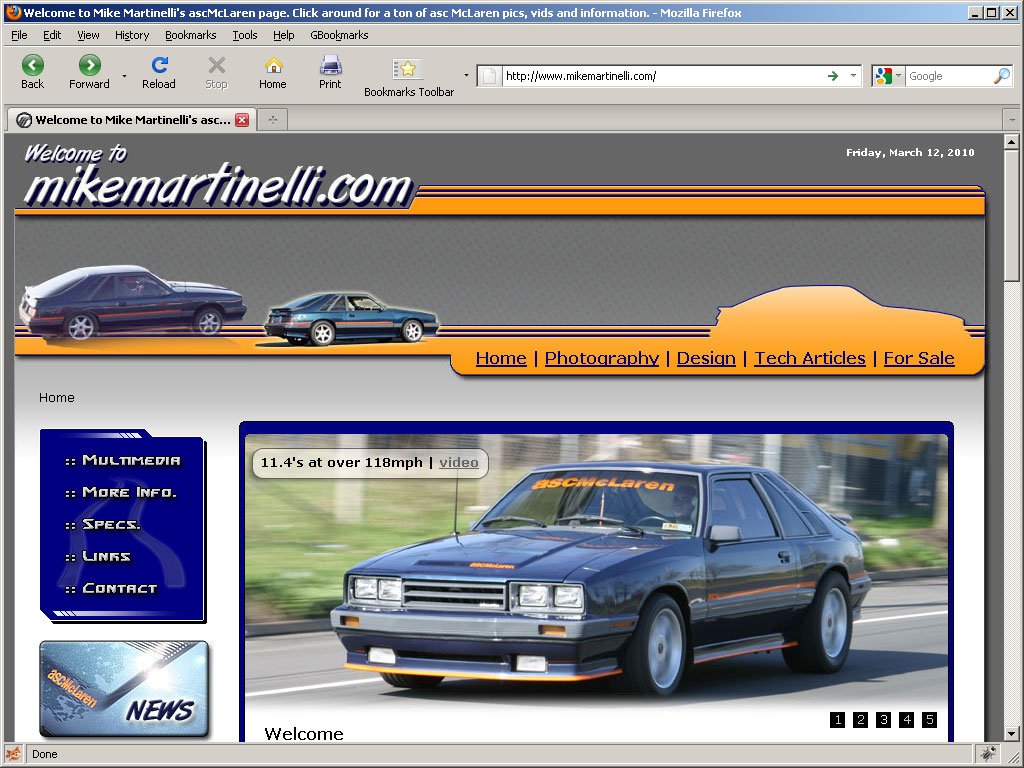Click the Home breadcrumb text
Screen dimensions: 1024x768
56,398
